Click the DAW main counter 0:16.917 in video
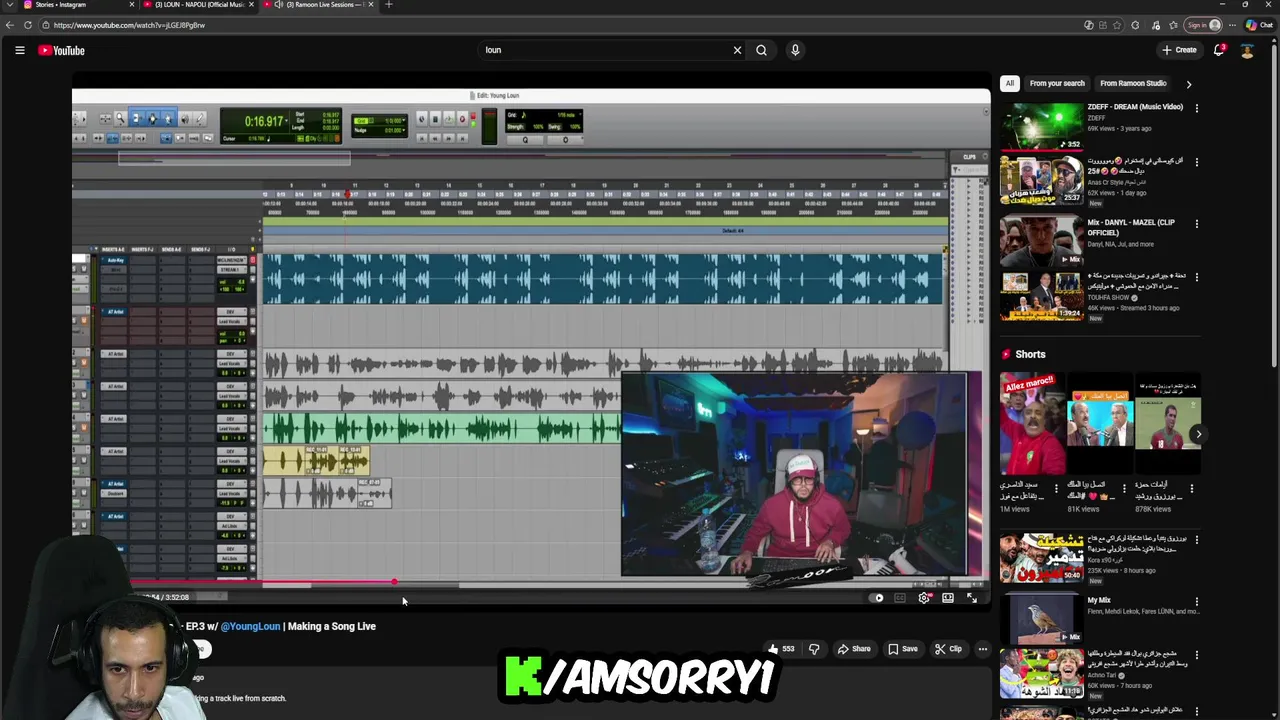Viewport: 1280px width, 720px height. click(x=265, y=122)
